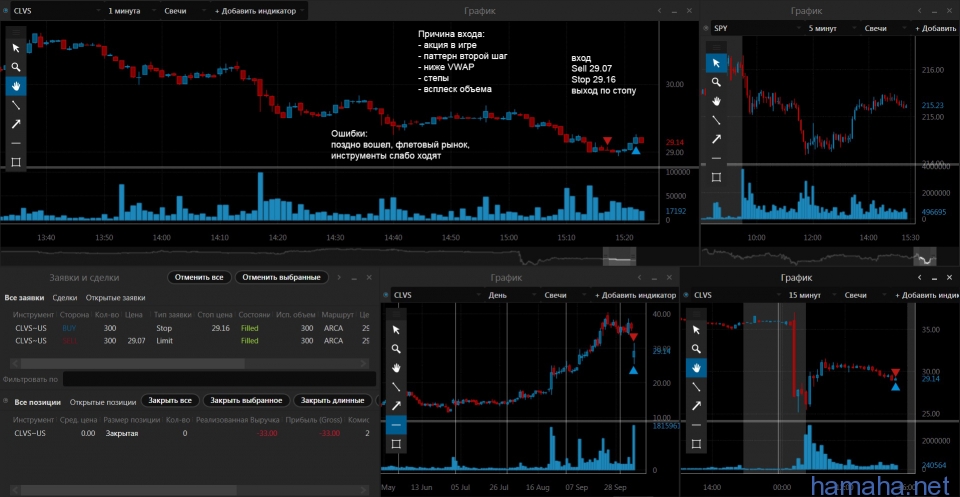This screenshot has width=960, height=497.
Task: Select arrow tool in SPY chart
Action: [716, 139]
